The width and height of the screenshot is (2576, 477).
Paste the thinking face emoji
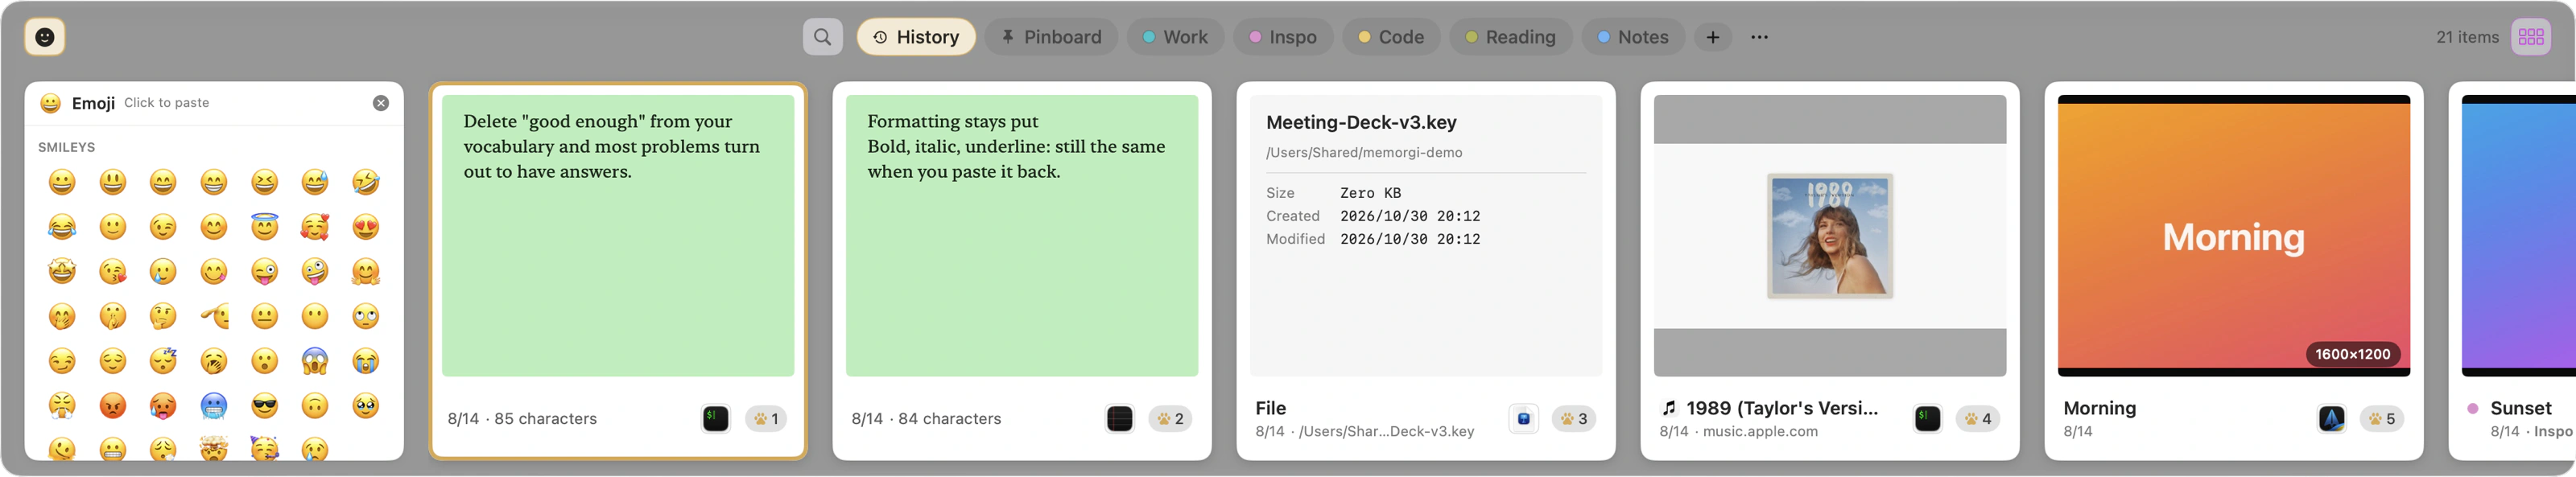[x=163, y=316]
